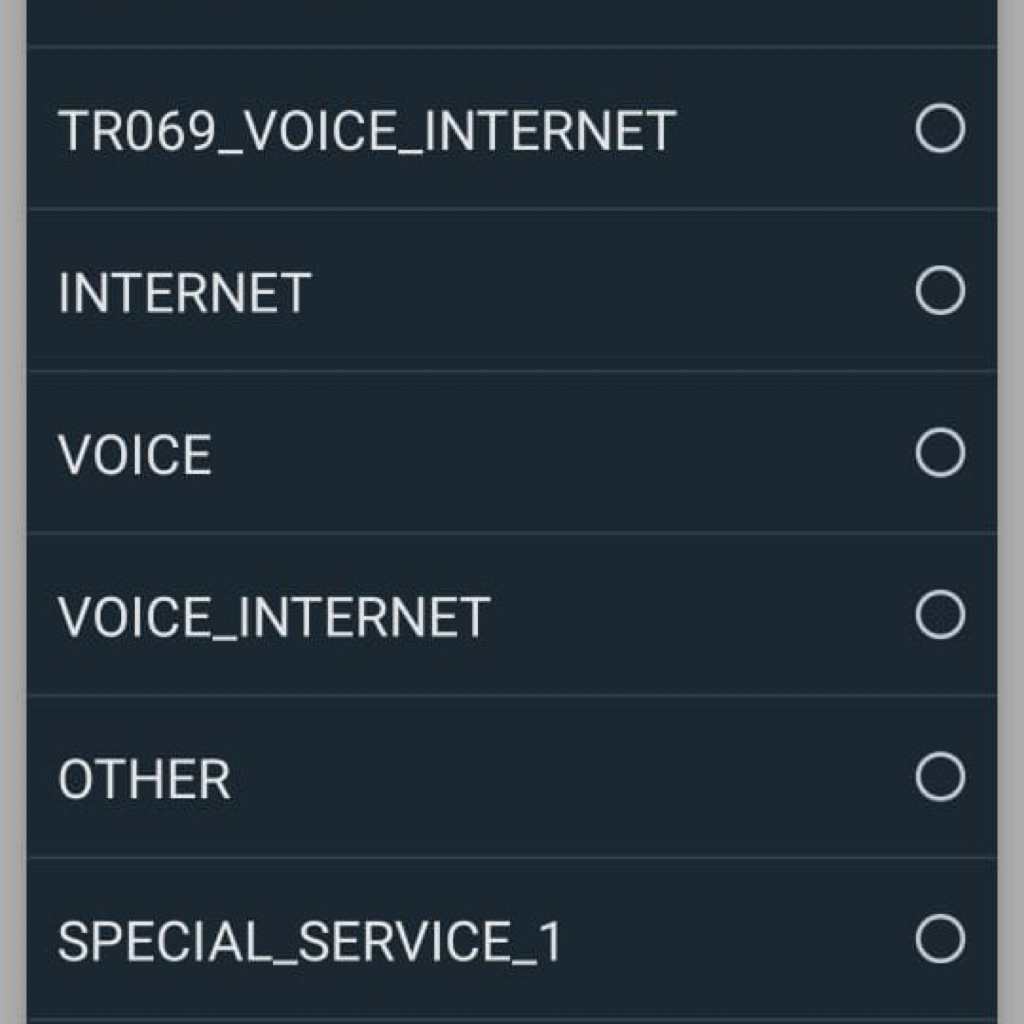Click empty space in the INTERNET row
1024x1024 pixels.
600,292
